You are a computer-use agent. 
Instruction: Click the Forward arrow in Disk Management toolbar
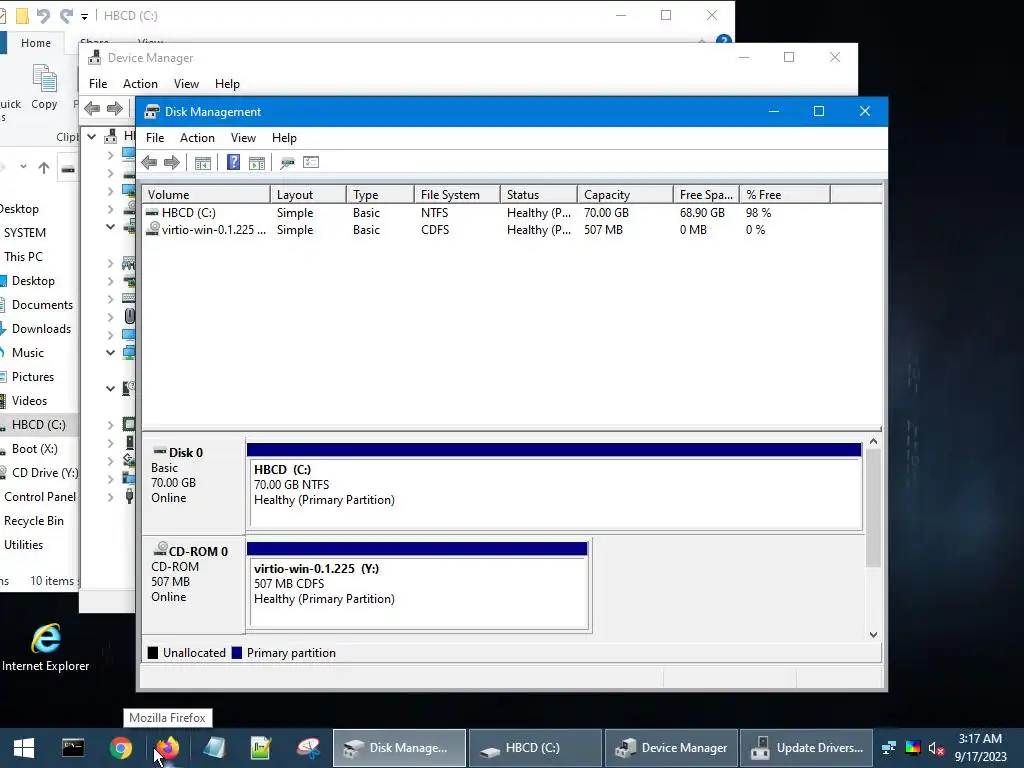172,163
